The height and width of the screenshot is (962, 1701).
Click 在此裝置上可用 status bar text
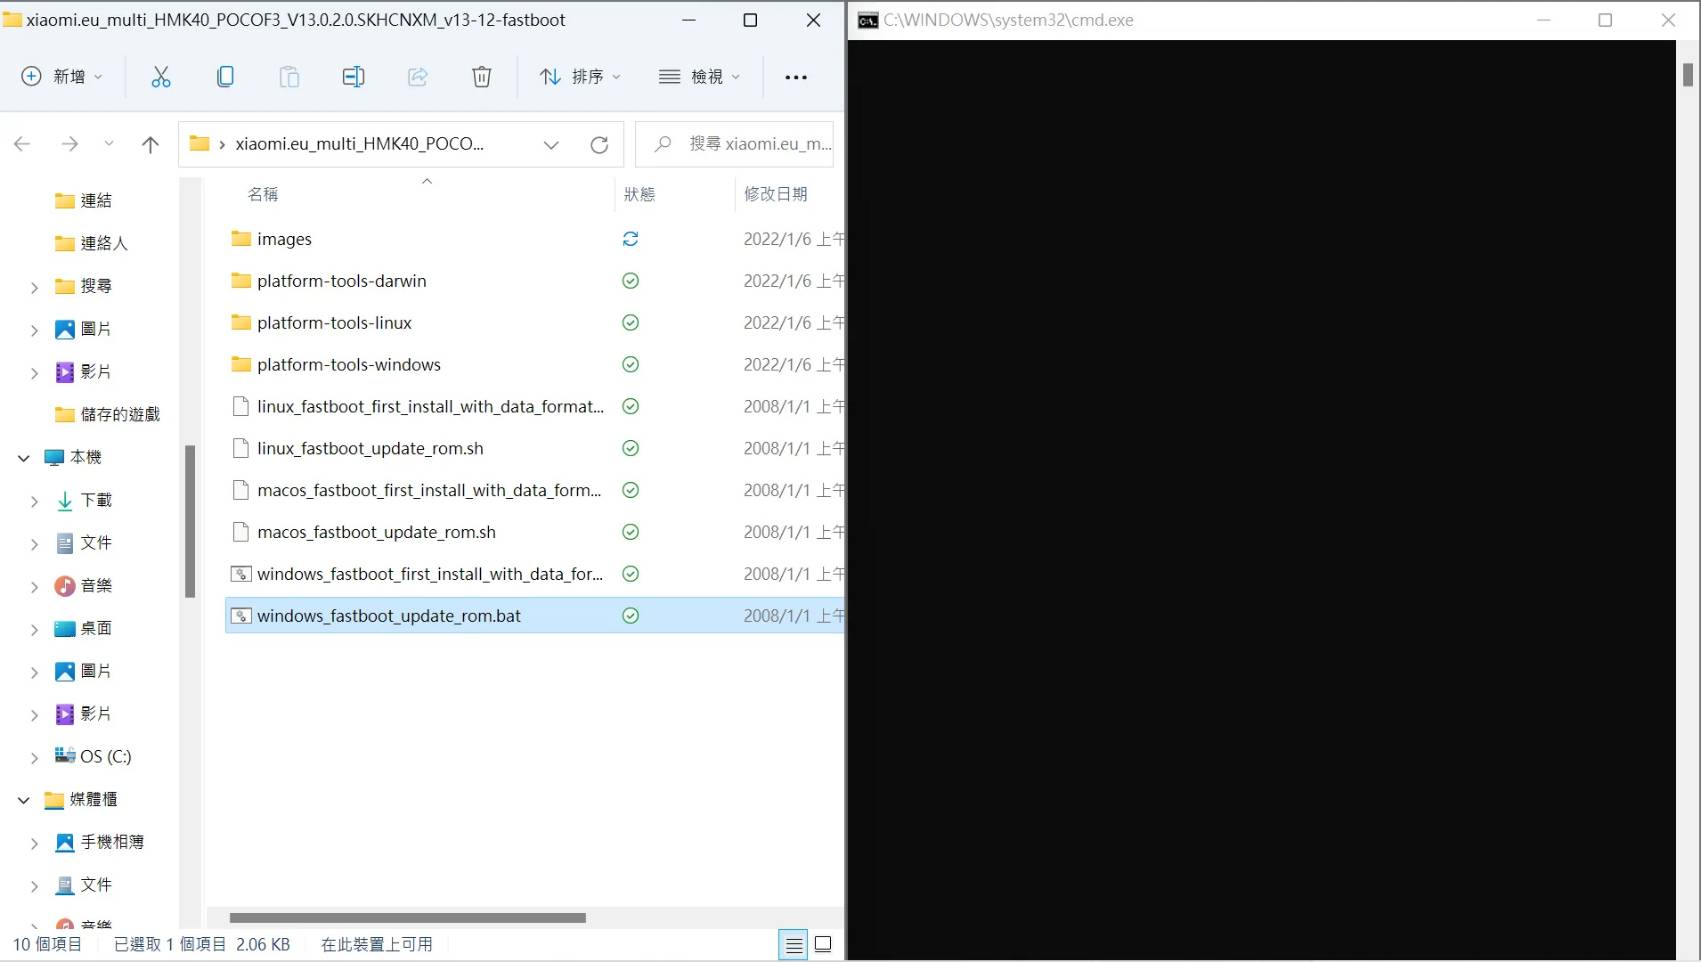[377, 944]
